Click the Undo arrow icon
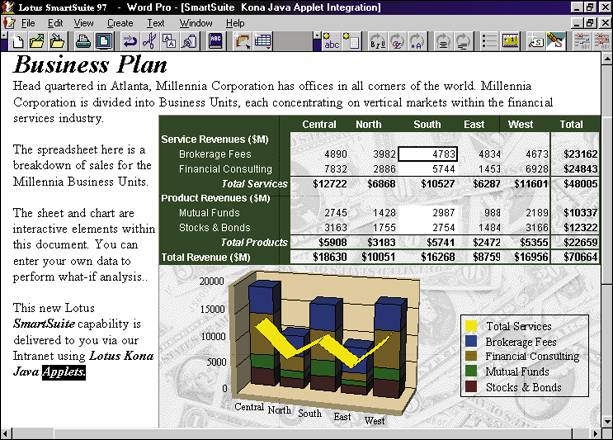613x440 pixels. click(x=129, y=41)
